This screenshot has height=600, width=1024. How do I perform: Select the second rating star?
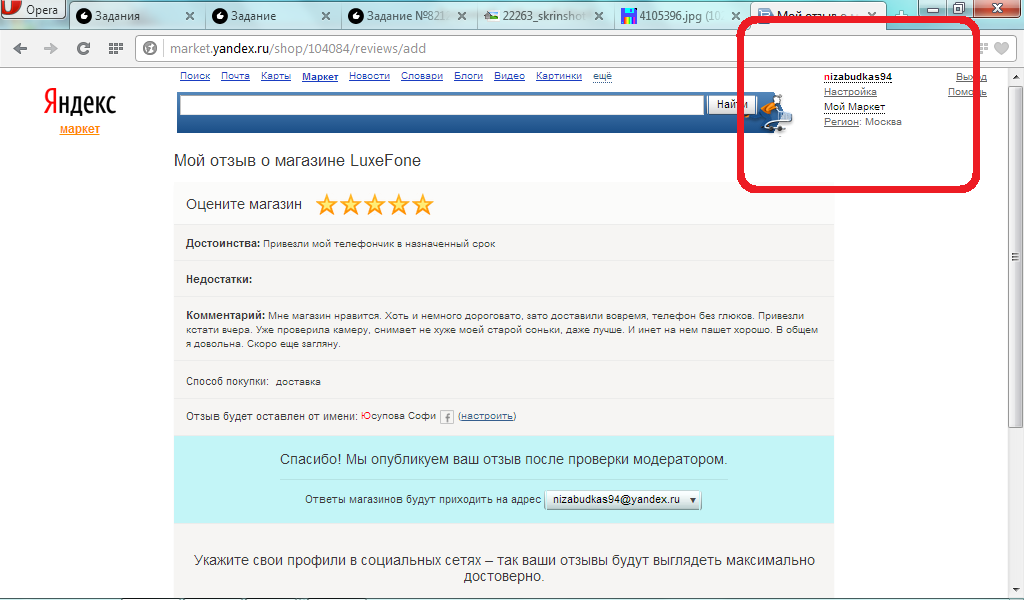coord(351,204)
